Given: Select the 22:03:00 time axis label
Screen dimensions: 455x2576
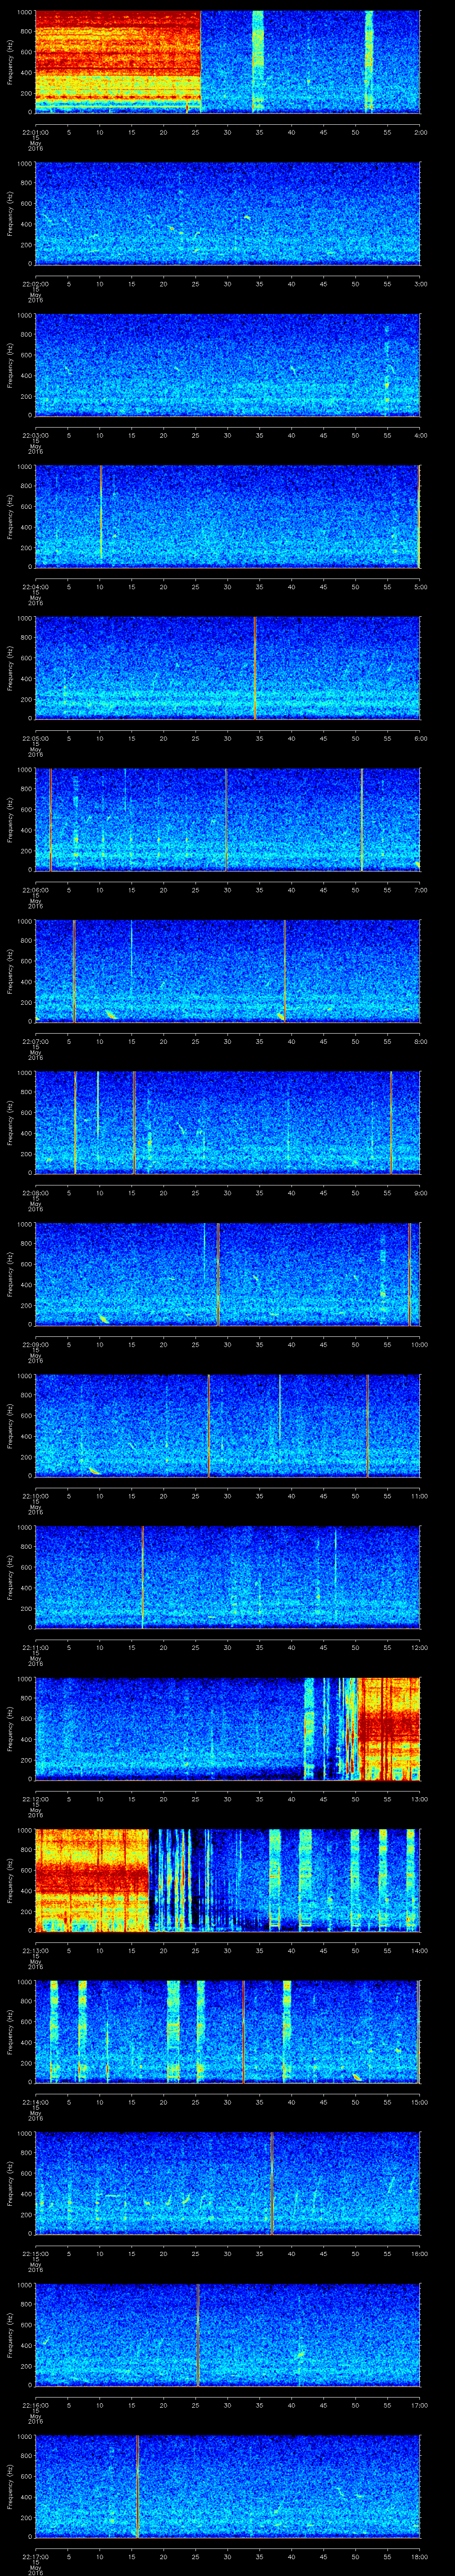Looking at the screenshot, I should pyautogui.click(x=35, y=435).
